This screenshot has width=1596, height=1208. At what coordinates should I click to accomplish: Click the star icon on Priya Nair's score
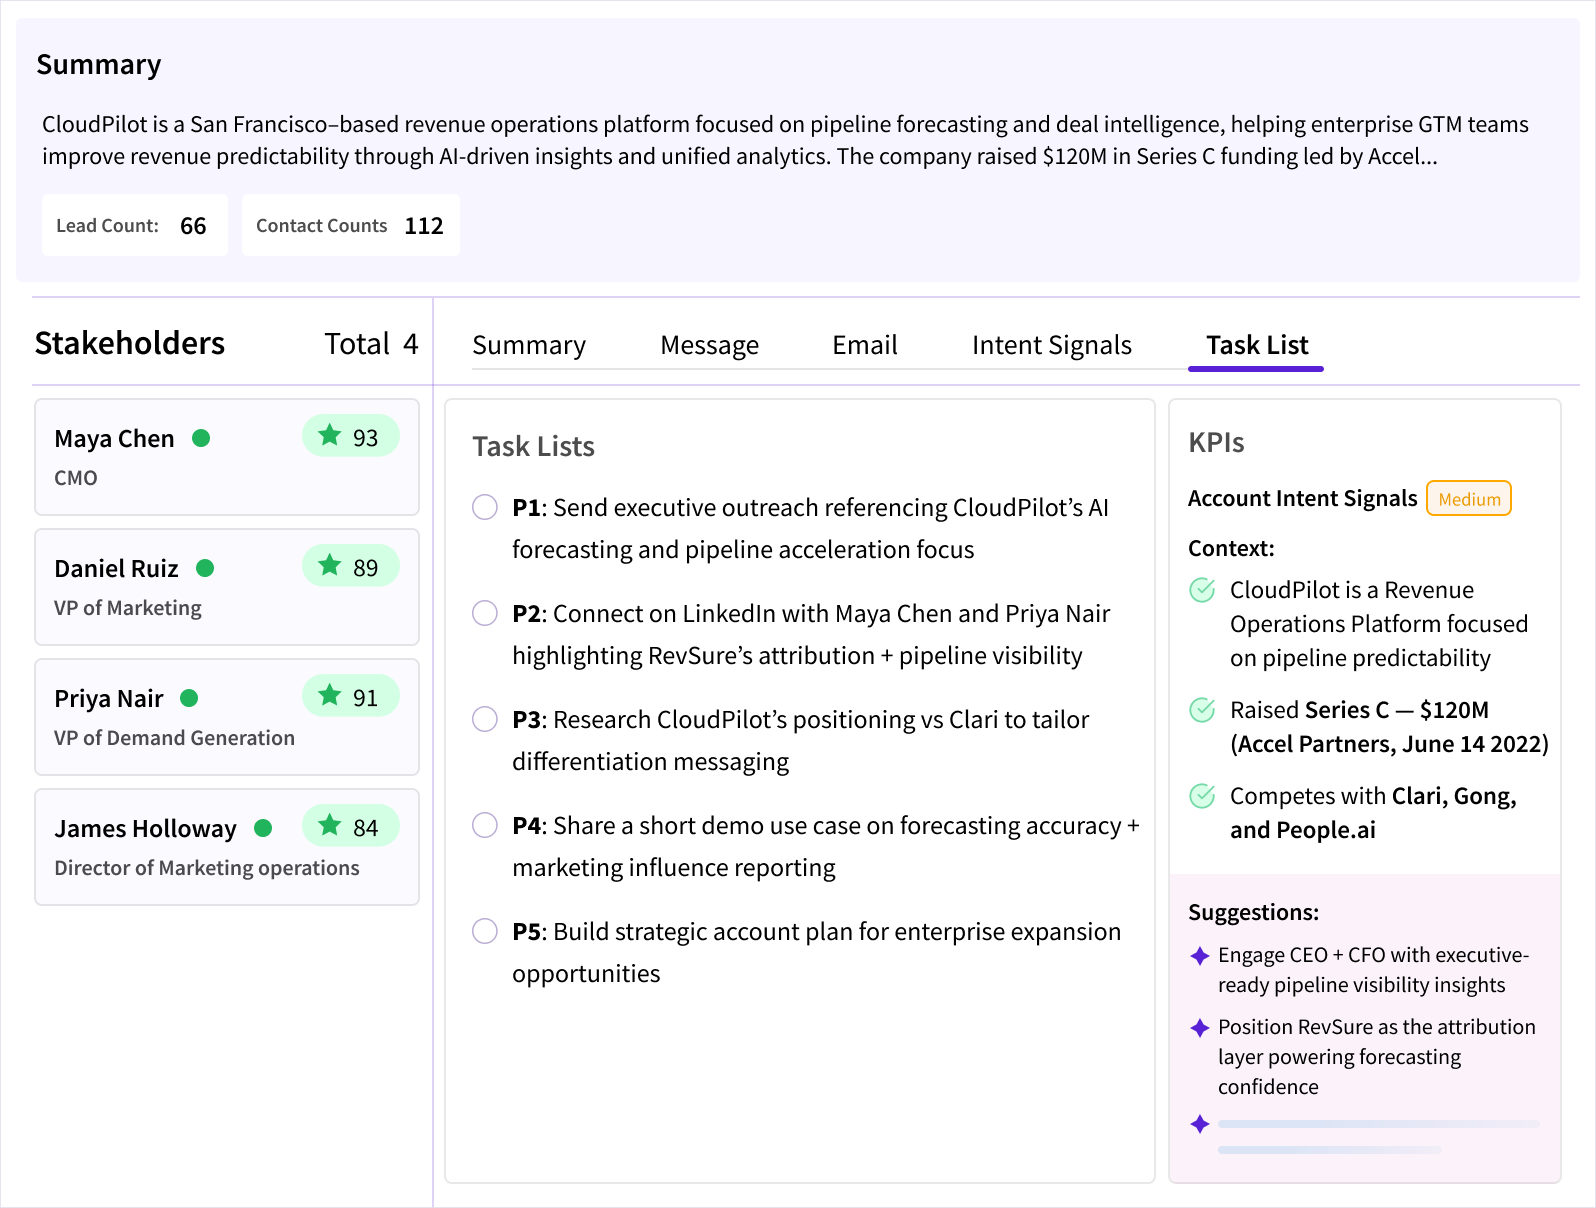329,695
